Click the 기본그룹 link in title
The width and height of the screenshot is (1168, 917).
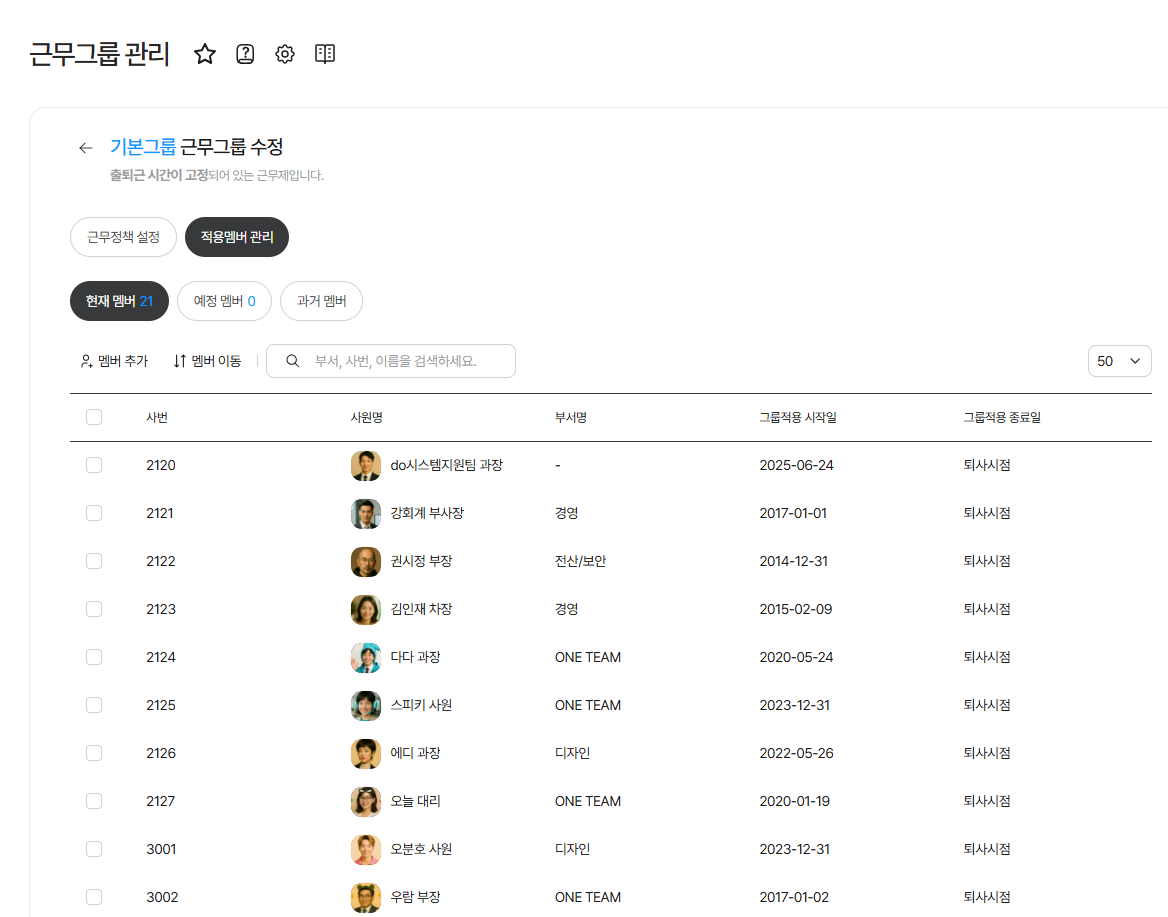(143, 148)
